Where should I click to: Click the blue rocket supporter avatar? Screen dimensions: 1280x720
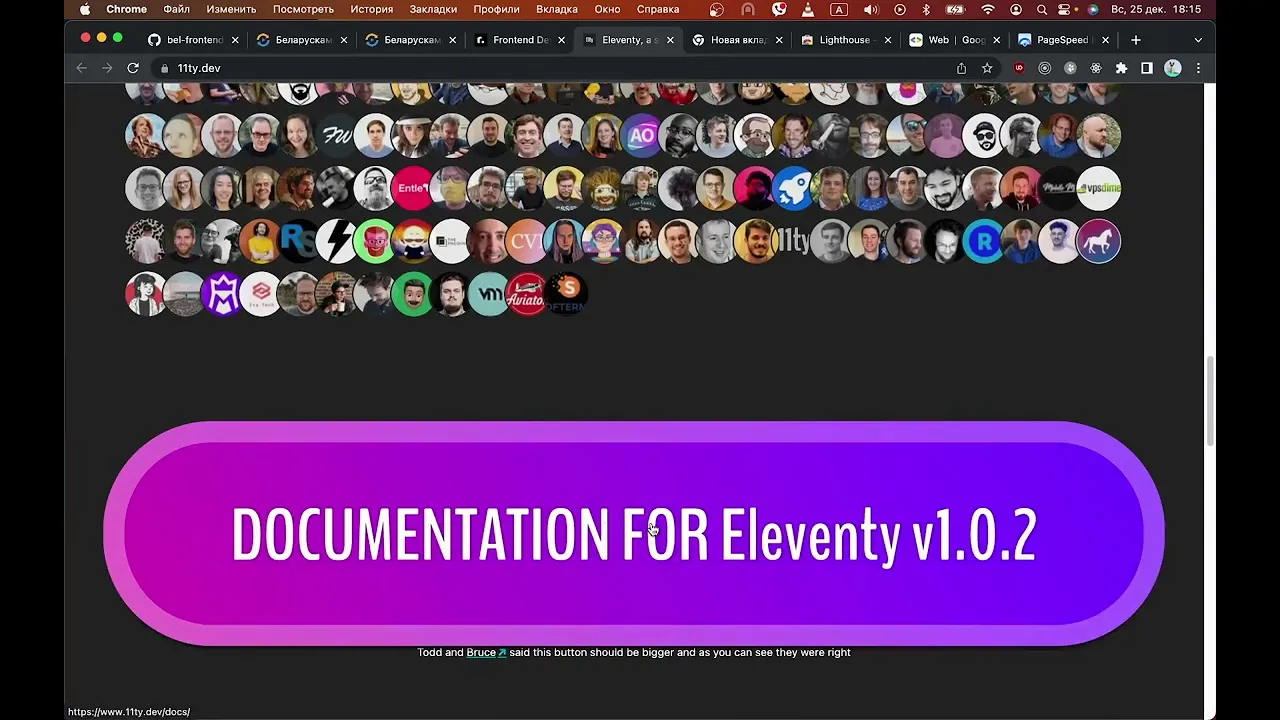[793, 188]
